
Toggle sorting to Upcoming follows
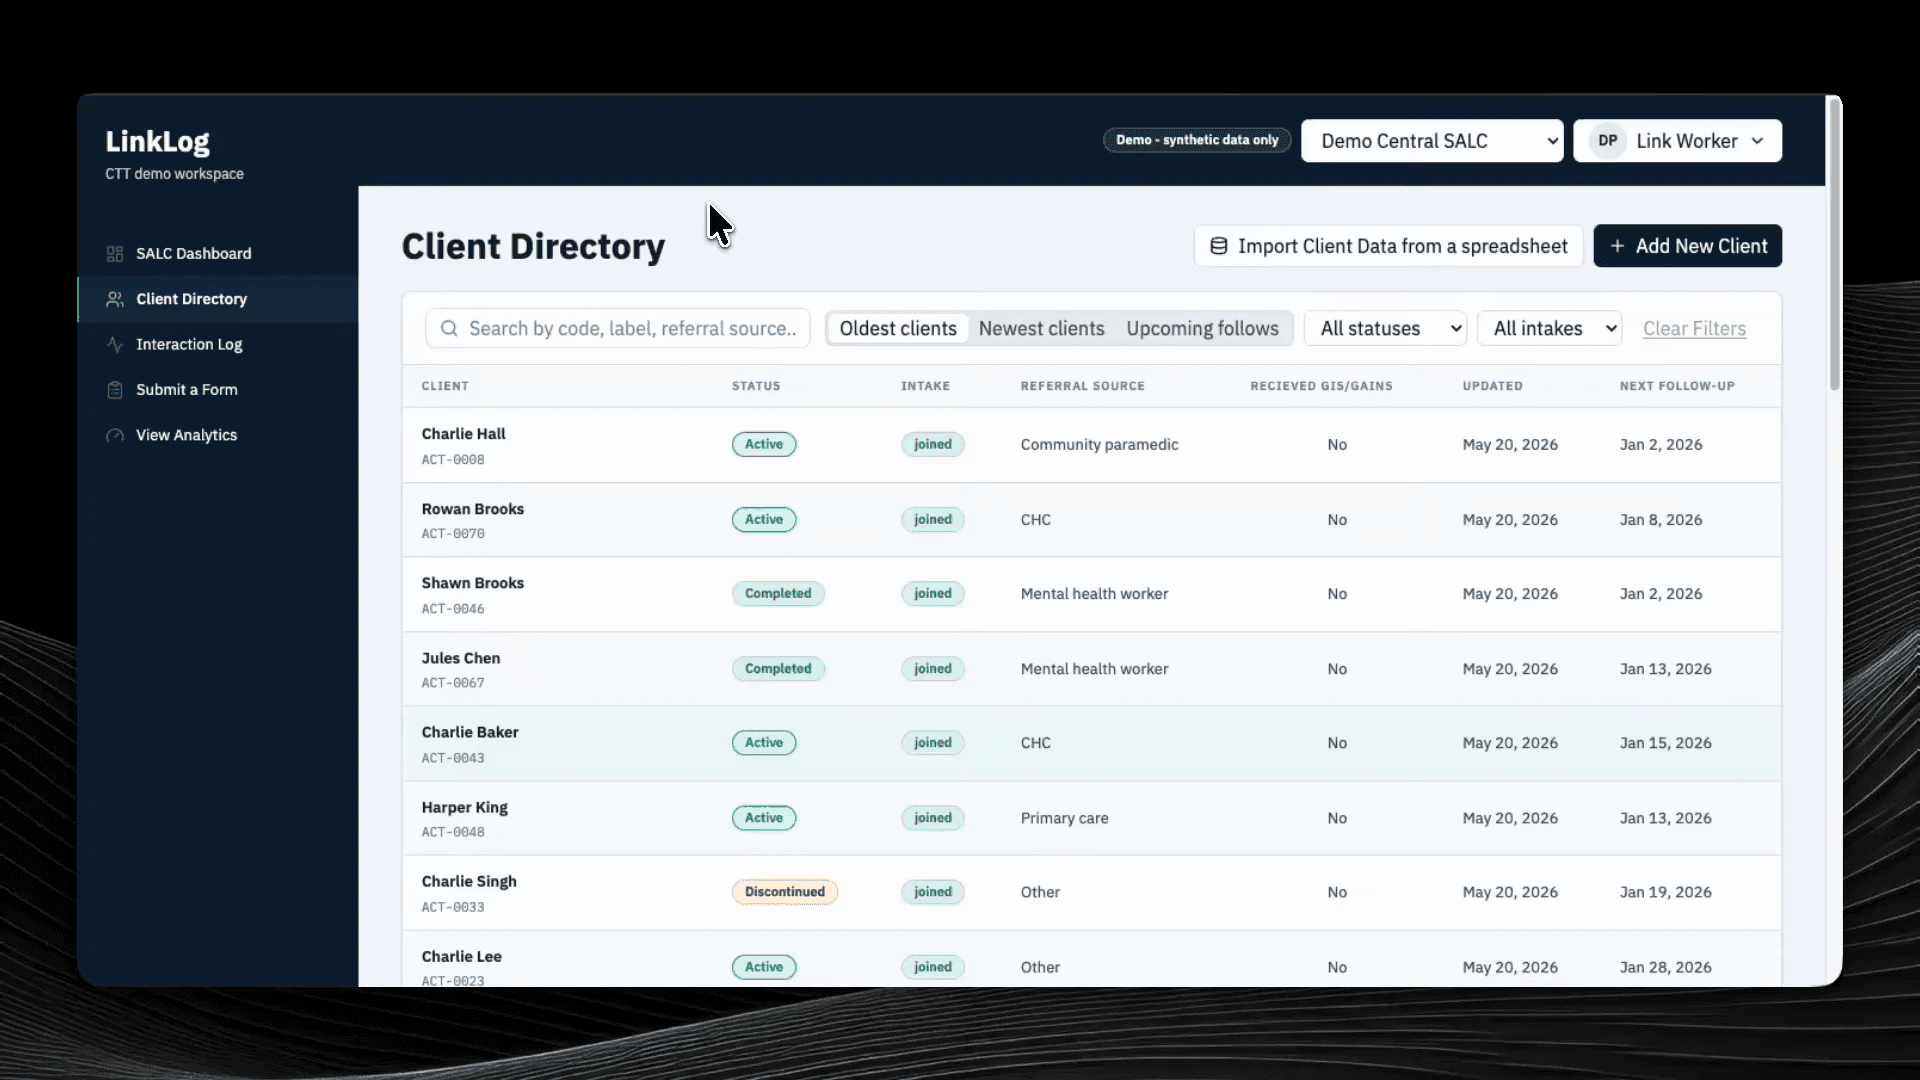click(x=1202, y=328)
